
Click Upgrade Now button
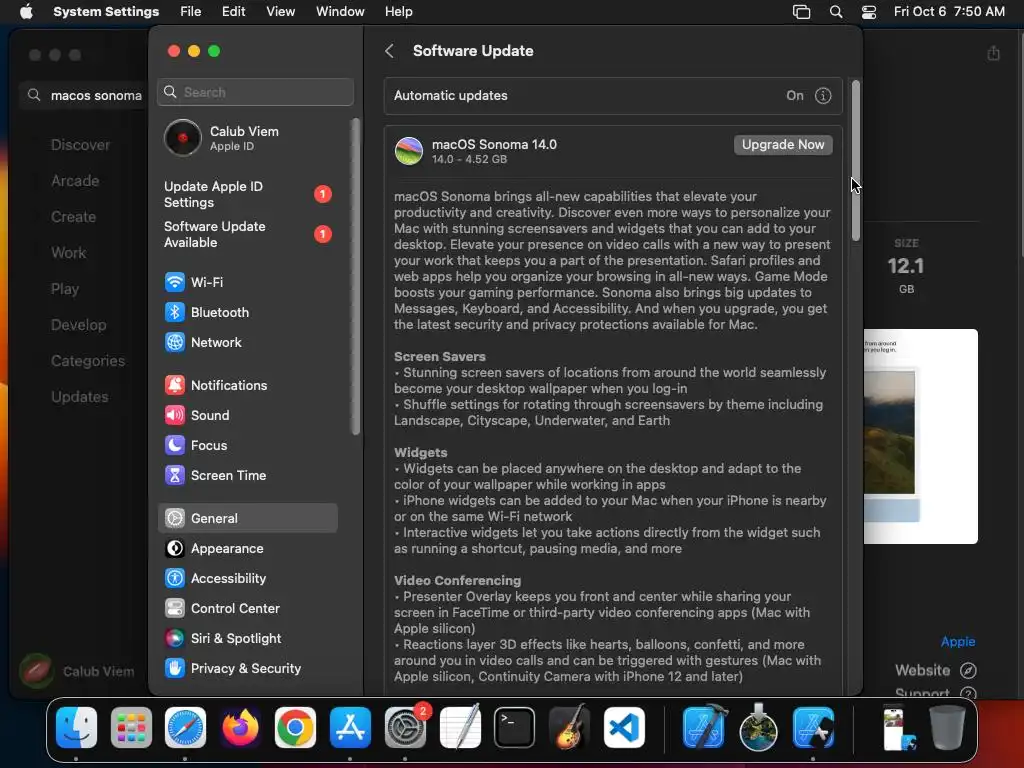point(782,145)
